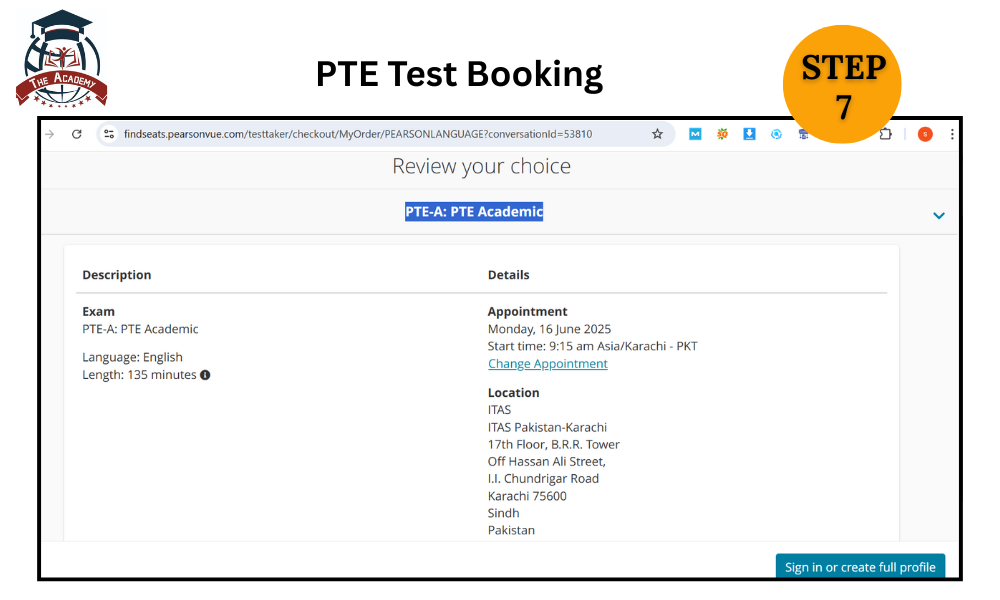Click the I.I. Chundrigar Road text
1000x600 pixels.
pos(543,479)
